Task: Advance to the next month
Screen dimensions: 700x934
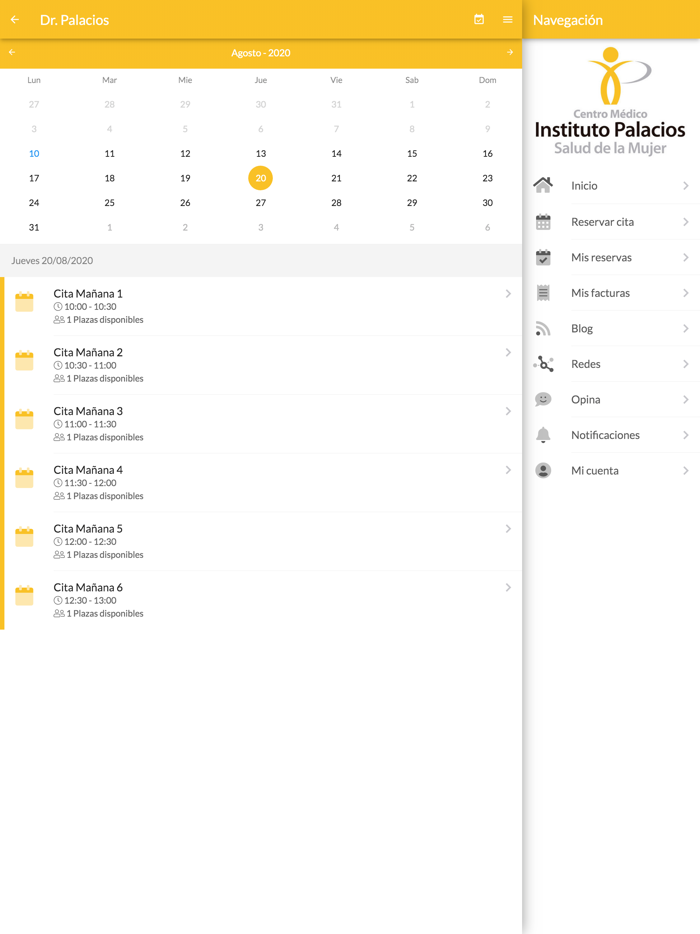Action: coord(508,53)
